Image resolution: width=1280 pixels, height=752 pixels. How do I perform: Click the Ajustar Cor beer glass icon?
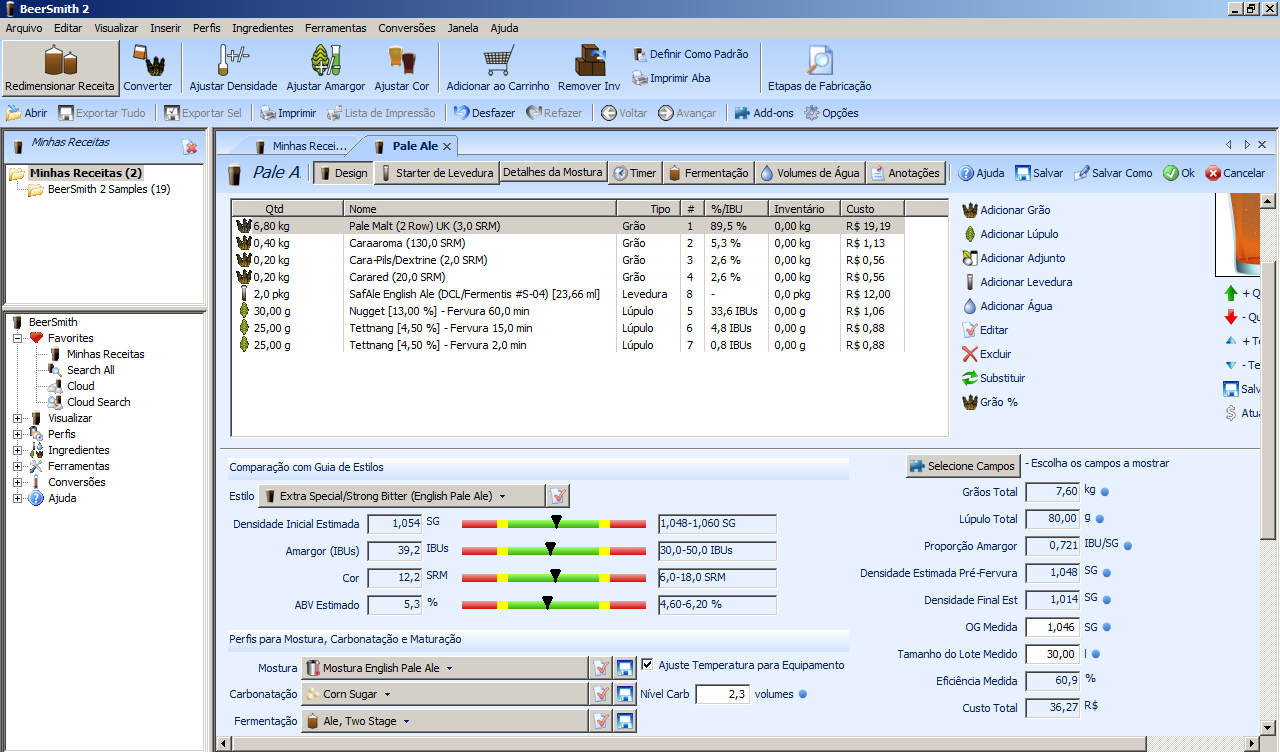[x=401, y=61]
